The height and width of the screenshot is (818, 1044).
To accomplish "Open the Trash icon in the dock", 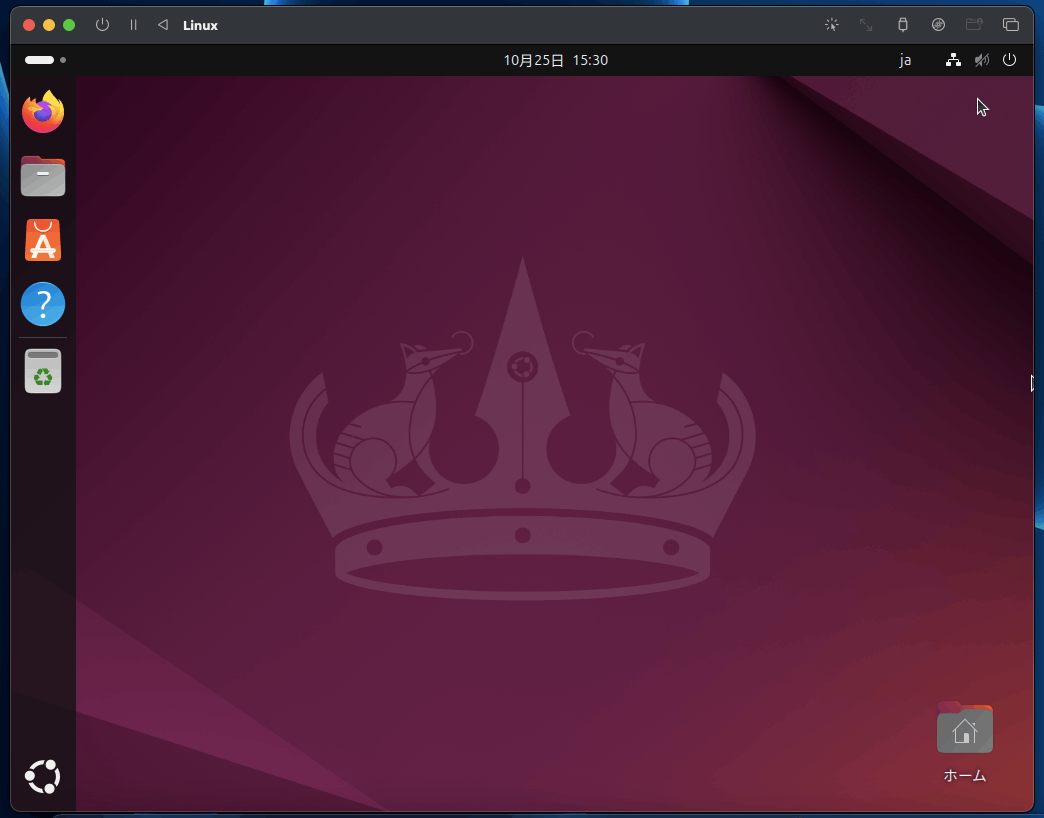I will click(43, 371).
